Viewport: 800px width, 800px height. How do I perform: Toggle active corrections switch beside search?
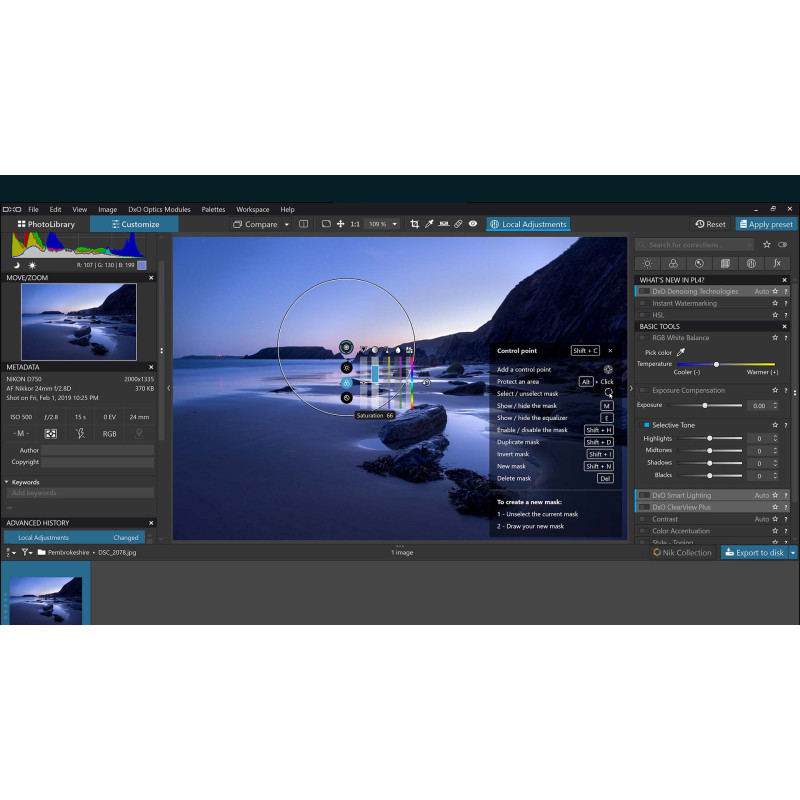click(782, 244)
